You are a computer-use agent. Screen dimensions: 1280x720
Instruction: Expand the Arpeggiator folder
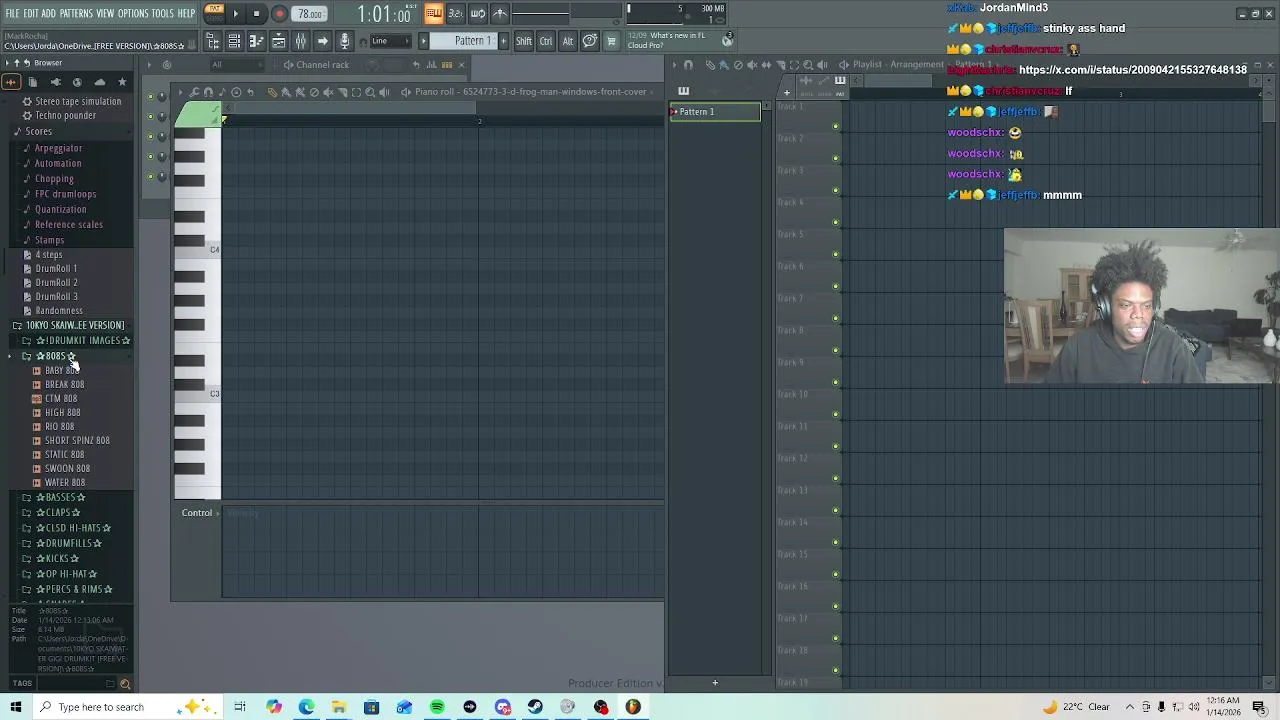pyautogui.click(x=58, y=148)
